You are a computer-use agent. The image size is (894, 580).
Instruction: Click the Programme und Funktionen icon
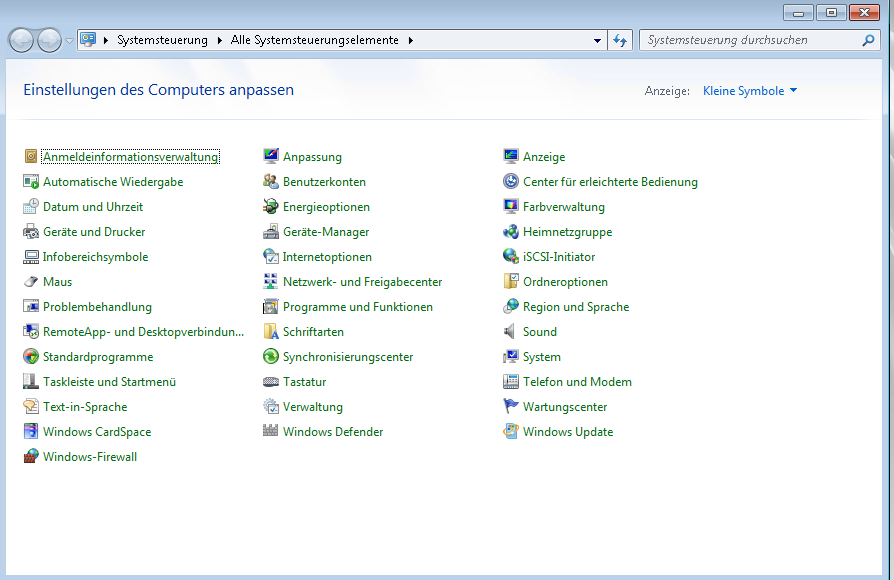[271, 307]
